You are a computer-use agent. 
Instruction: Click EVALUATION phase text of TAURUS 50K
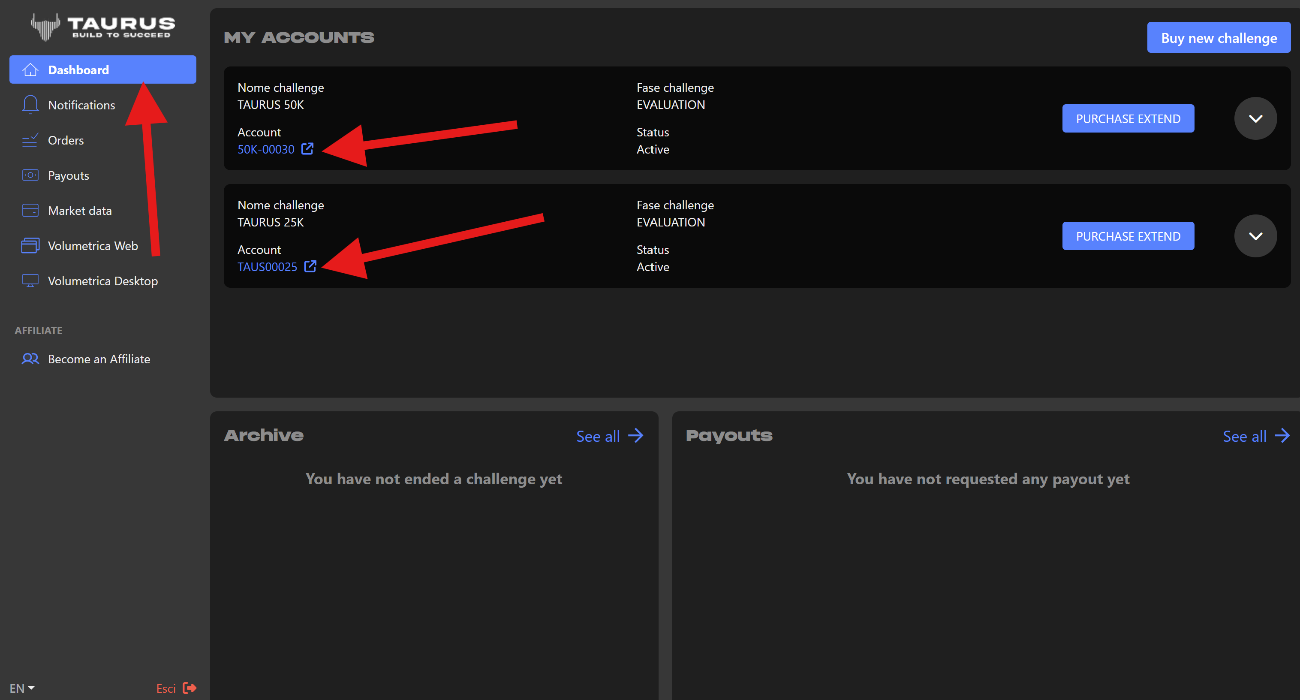pos(671,105)
